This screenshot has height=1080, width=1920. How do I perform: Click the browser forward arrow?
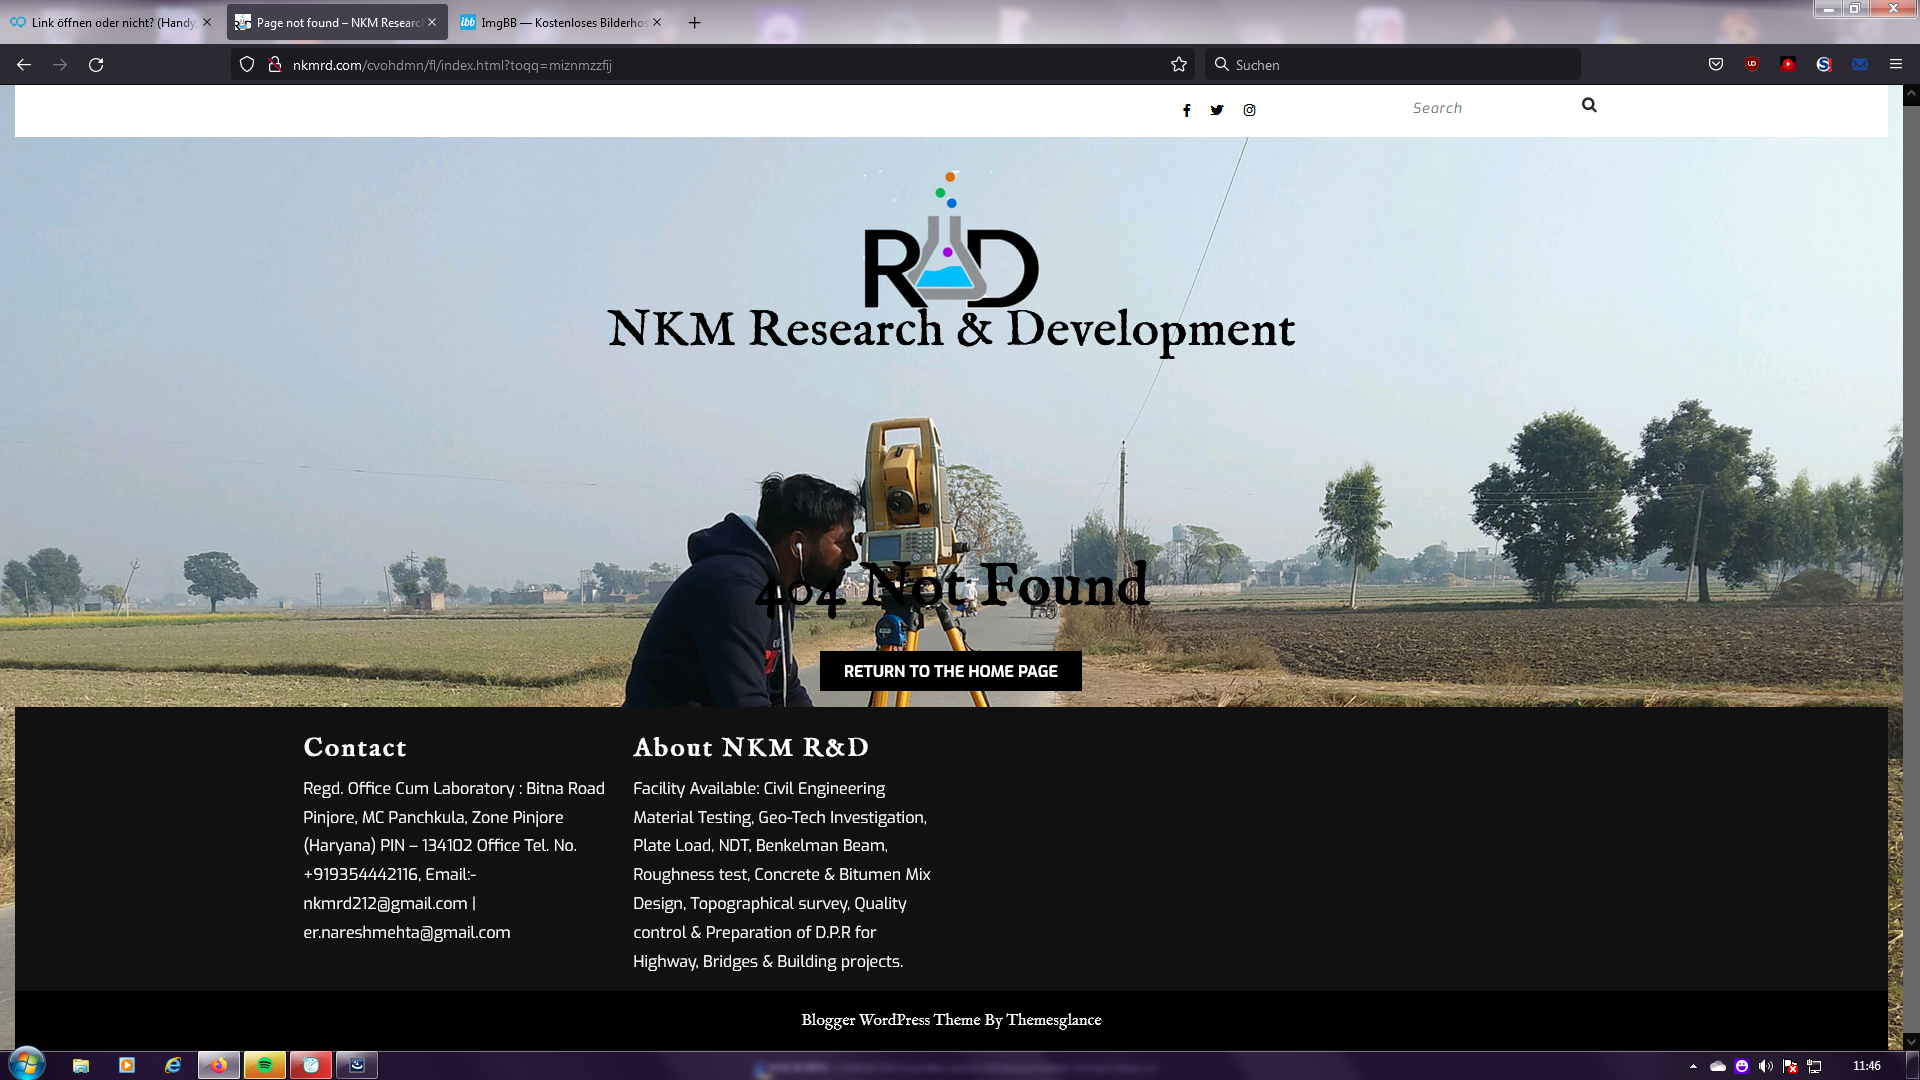click(x=60, y=65)
